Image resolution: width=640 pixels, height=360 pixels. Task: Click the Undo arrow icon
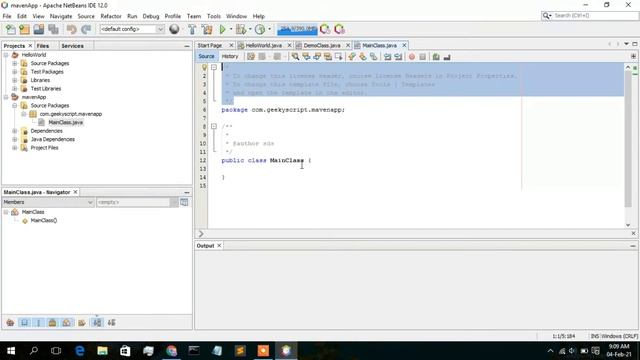tap(71, 29)
